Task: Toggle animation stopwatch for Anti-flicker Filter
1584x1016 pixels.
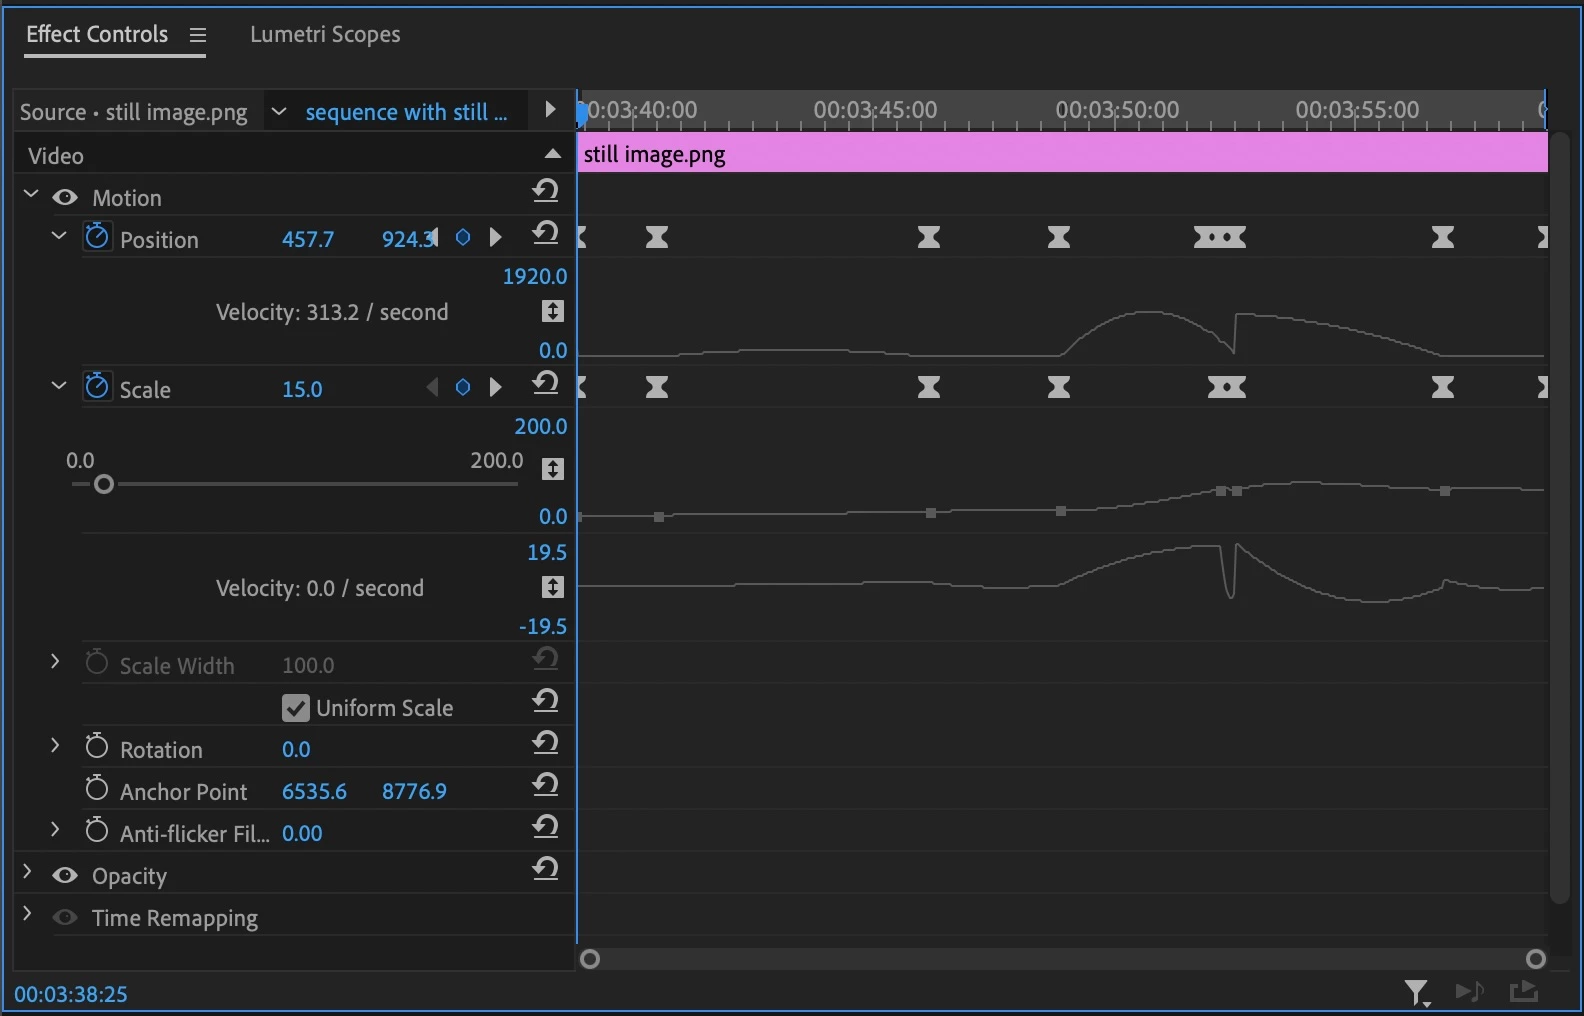Action: click(x=97, y=831)
